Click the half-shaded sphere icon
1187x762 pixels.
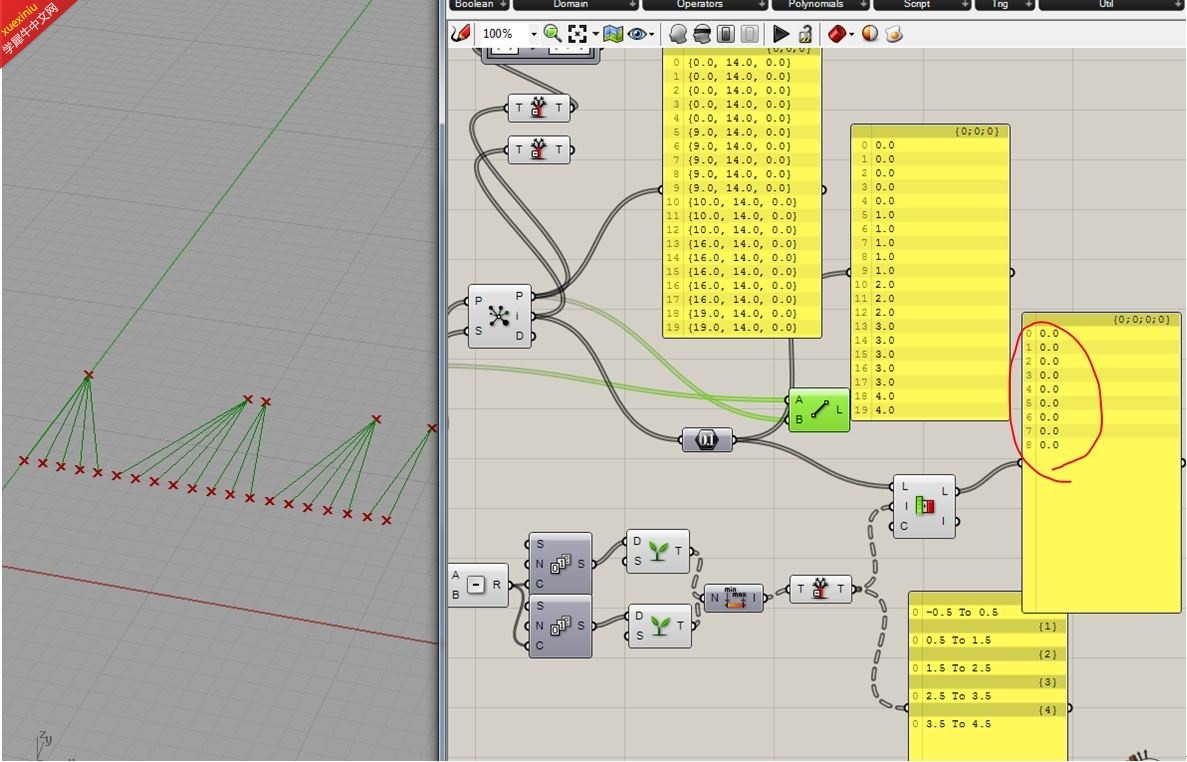click(870, 34)
